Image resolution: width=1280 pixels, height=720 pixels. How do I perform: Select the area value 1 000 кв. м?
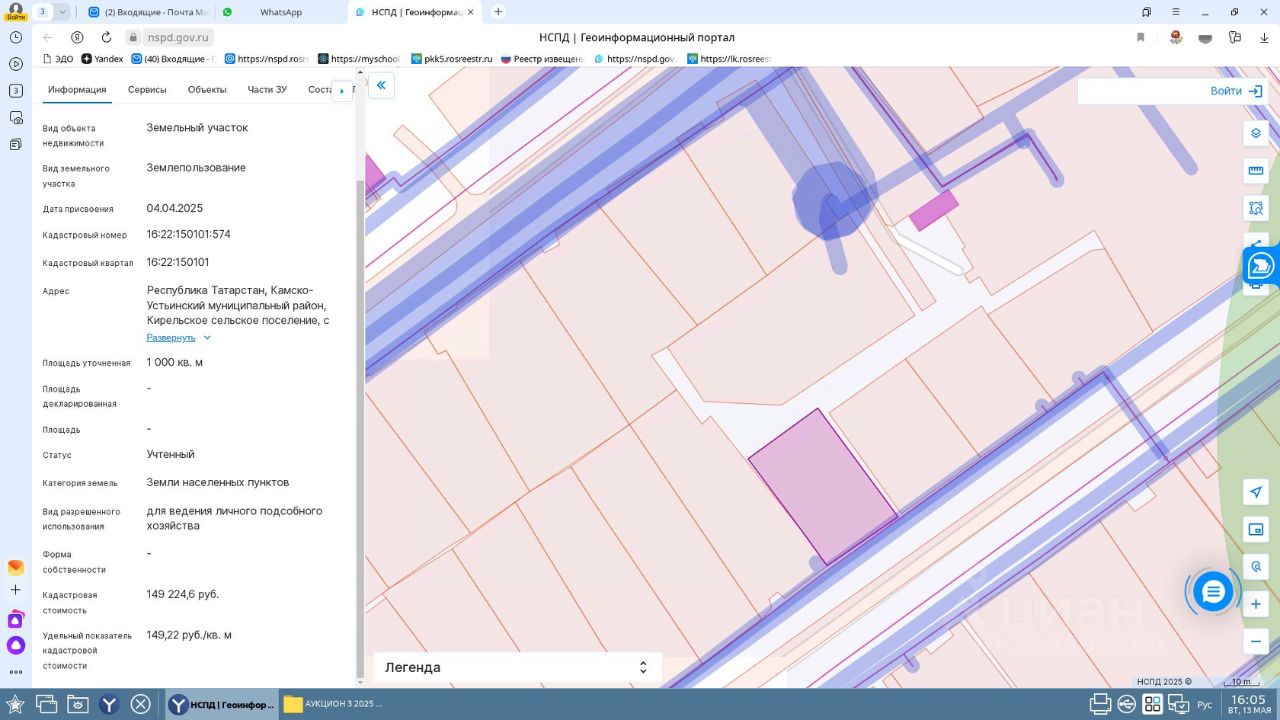tap(175, 362)
